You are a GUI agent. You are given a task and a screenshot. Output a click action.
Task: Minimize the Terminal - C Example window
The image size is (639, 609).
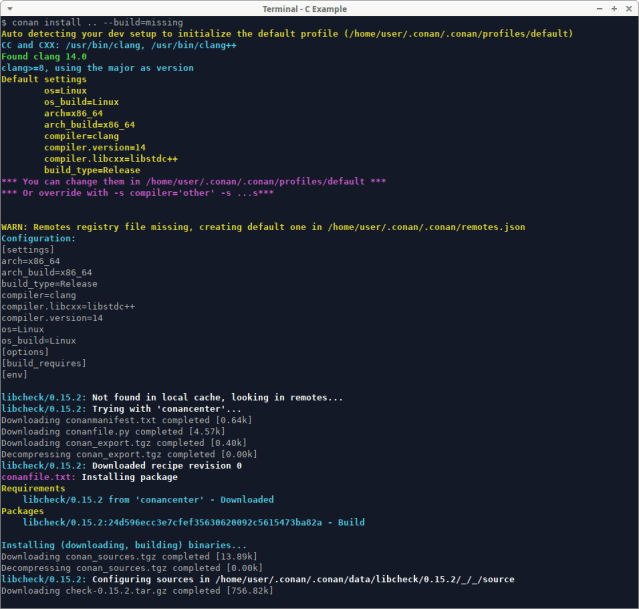599,9
